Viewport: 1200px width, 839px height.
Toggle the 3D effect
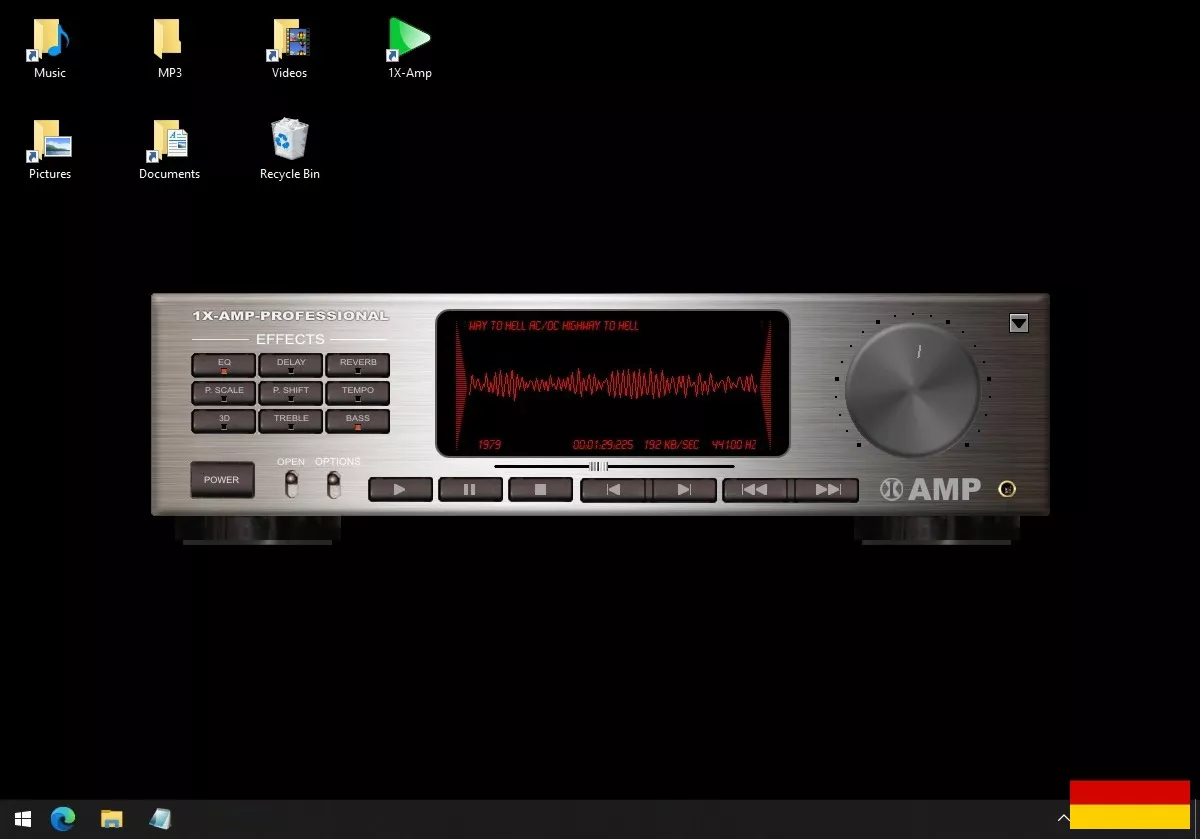pyautogui.click(x=224, y=421)
